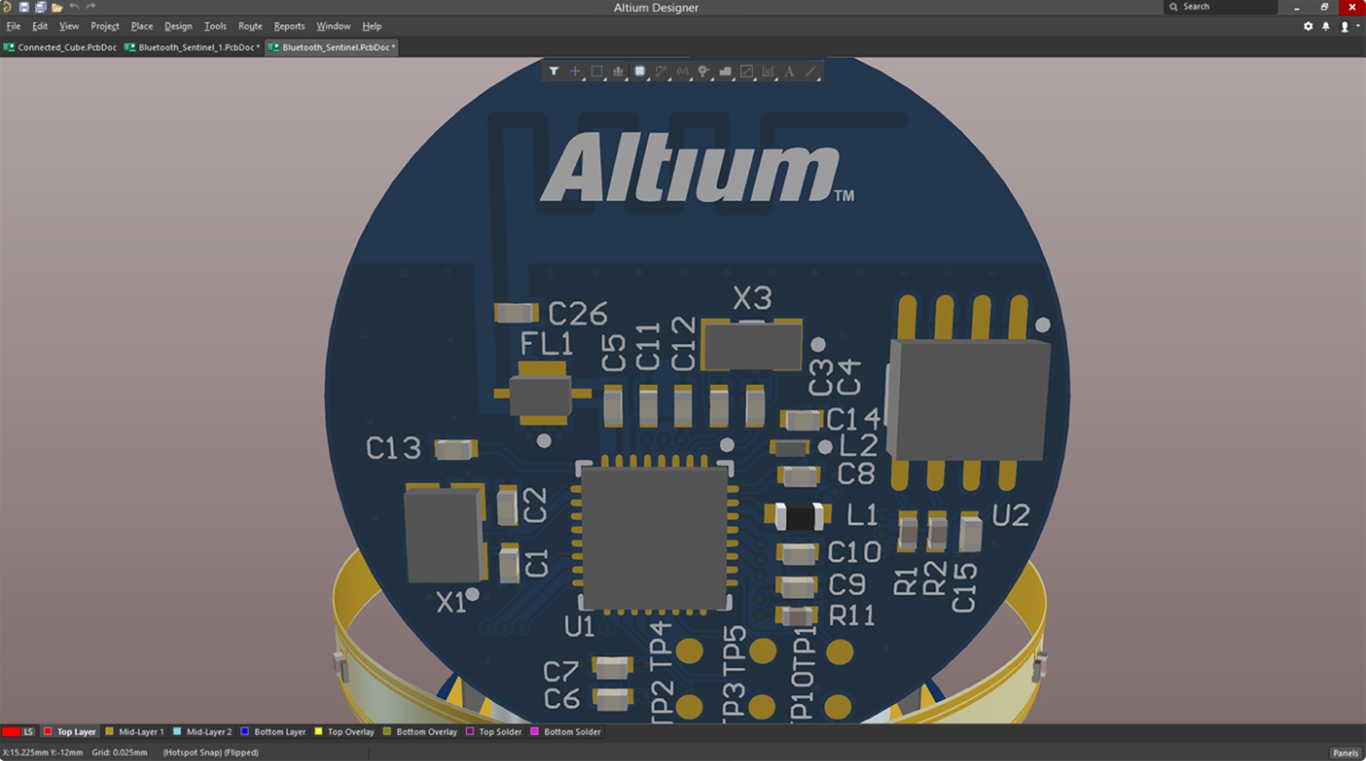The image size is (1366, 761).
Task: Click the bracketed keepout tool icon
Action: click(x=768, y=71)
